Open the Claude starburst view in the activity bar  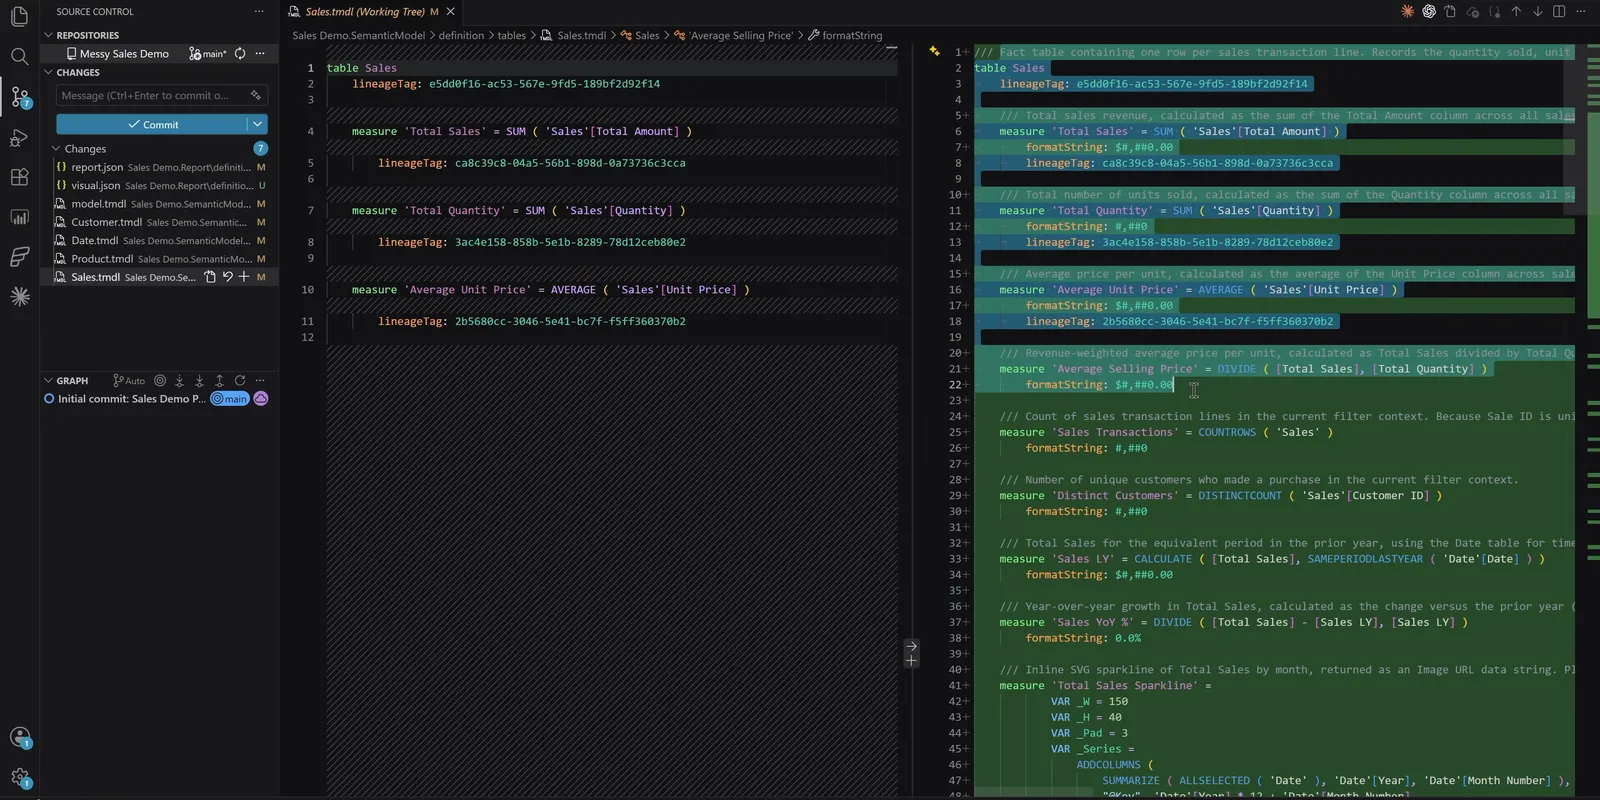click(x=19, y=297)
